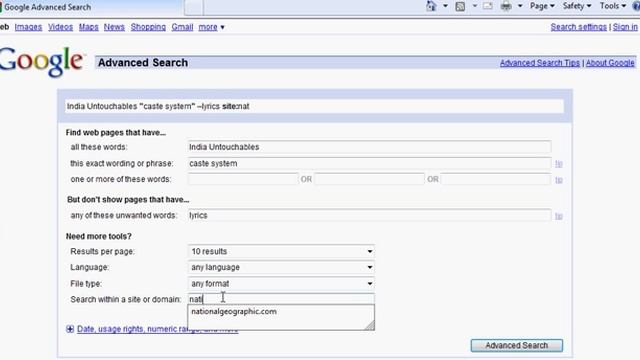This screenshot has height=360, width=640.
Task: Open the Safety menu
Action: 576,6
